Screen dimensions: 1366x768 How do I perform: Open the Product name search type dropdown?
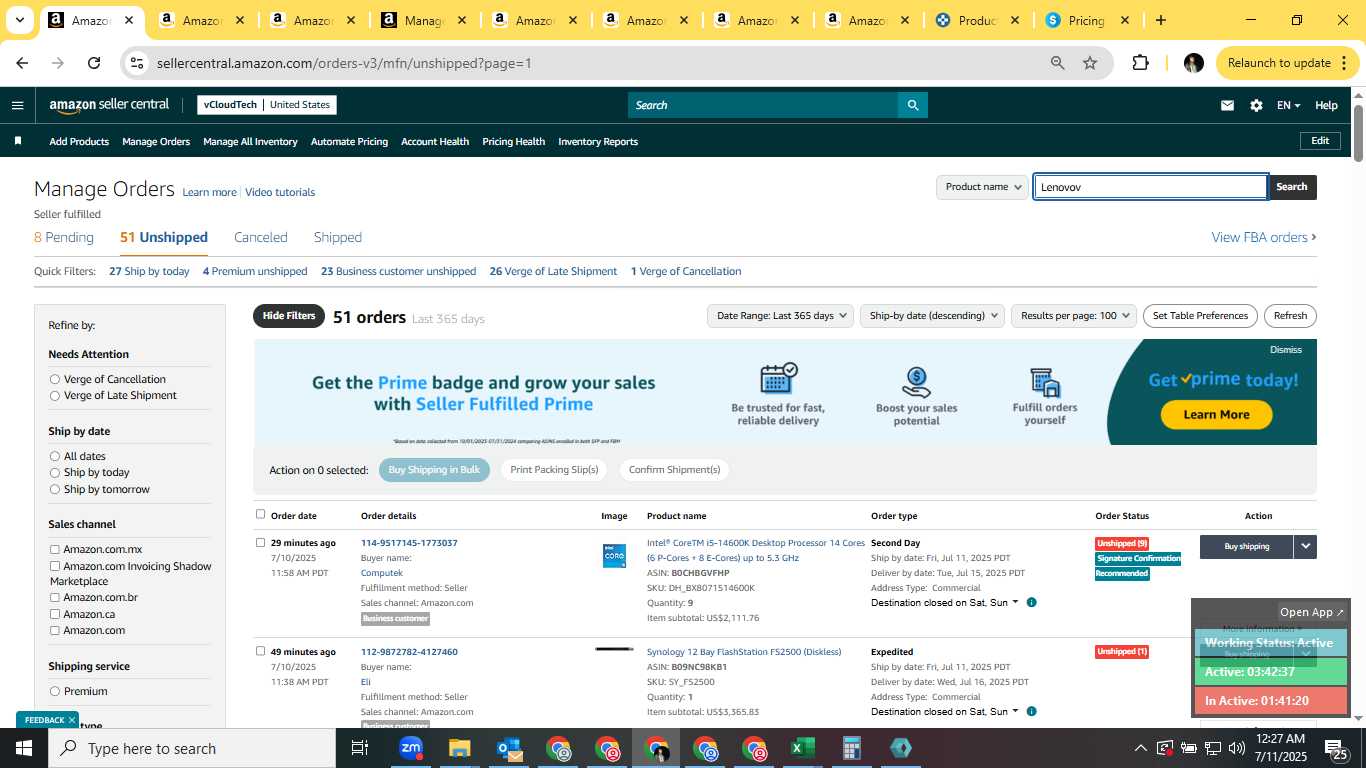tap(982, 187)
